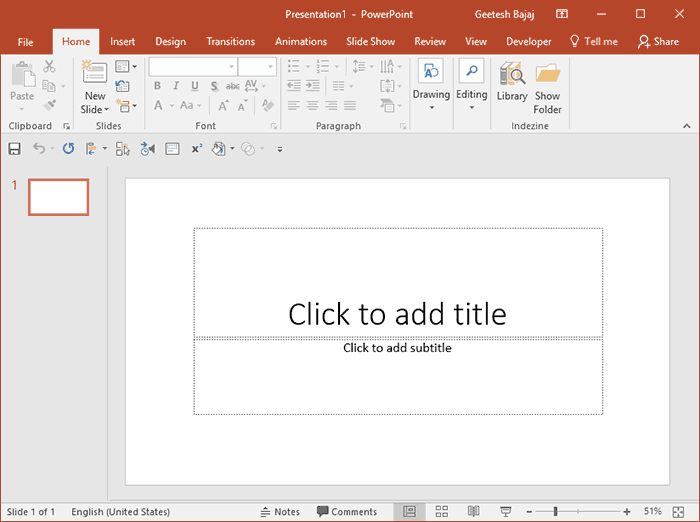Image resolution: width=700 pixels, height=522 pixels.
Task: Click the Tell me search box
Action: (x=594, y=42)
